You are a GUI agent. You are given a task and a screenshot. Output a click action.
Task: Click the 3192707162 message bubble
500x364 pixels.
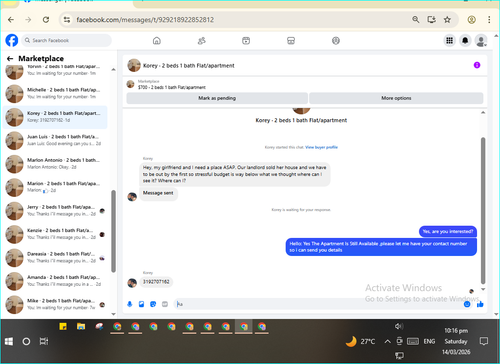coord(156,282)
